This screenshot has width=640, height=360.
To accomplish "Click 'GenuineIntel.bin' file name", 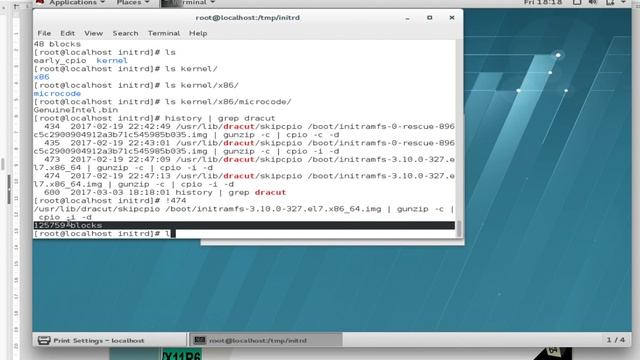I will [76, 110].
